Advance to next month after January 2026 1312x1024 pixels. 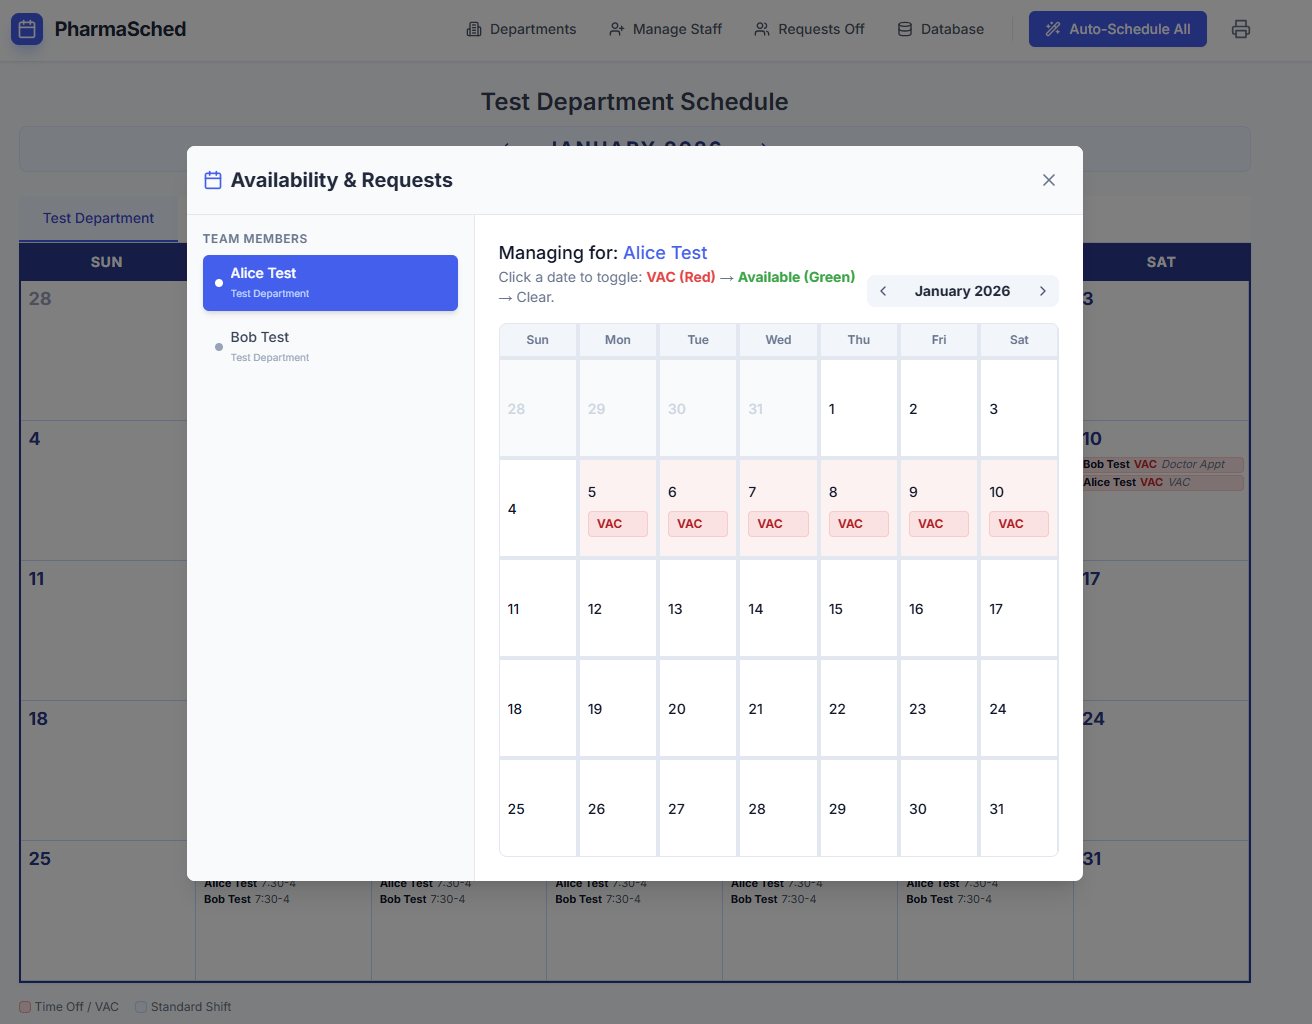(x=1042, y=291)
